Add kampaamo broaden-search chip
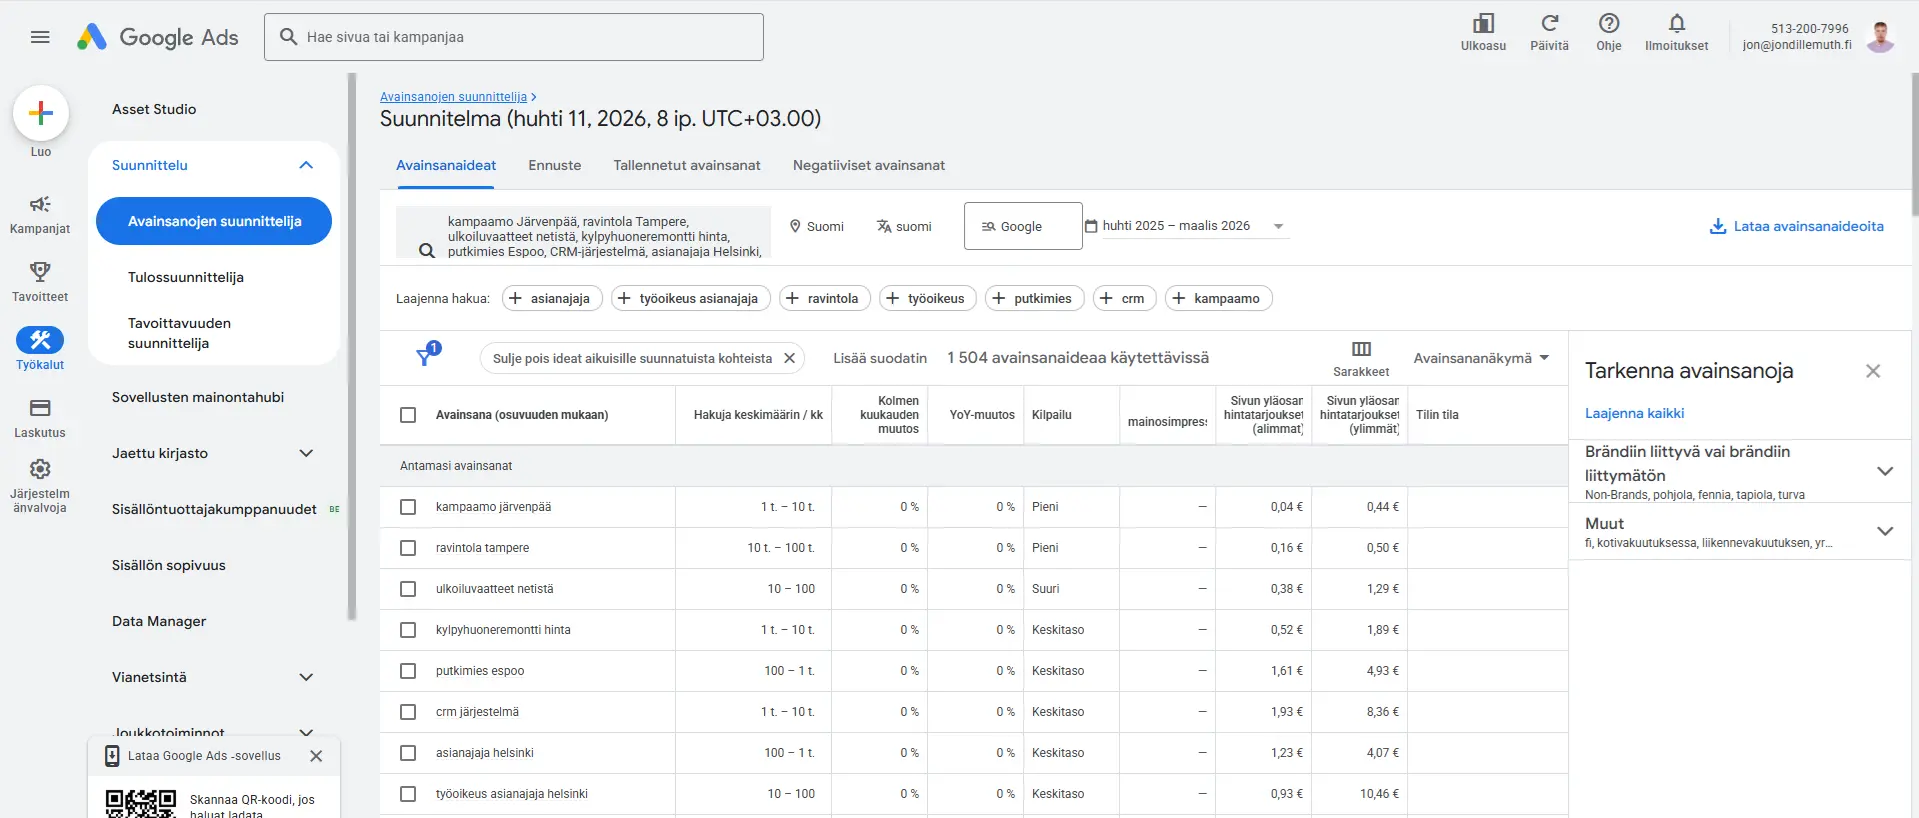The height and width of the screenshot is (818, 1919). [x=1218, y=298]
